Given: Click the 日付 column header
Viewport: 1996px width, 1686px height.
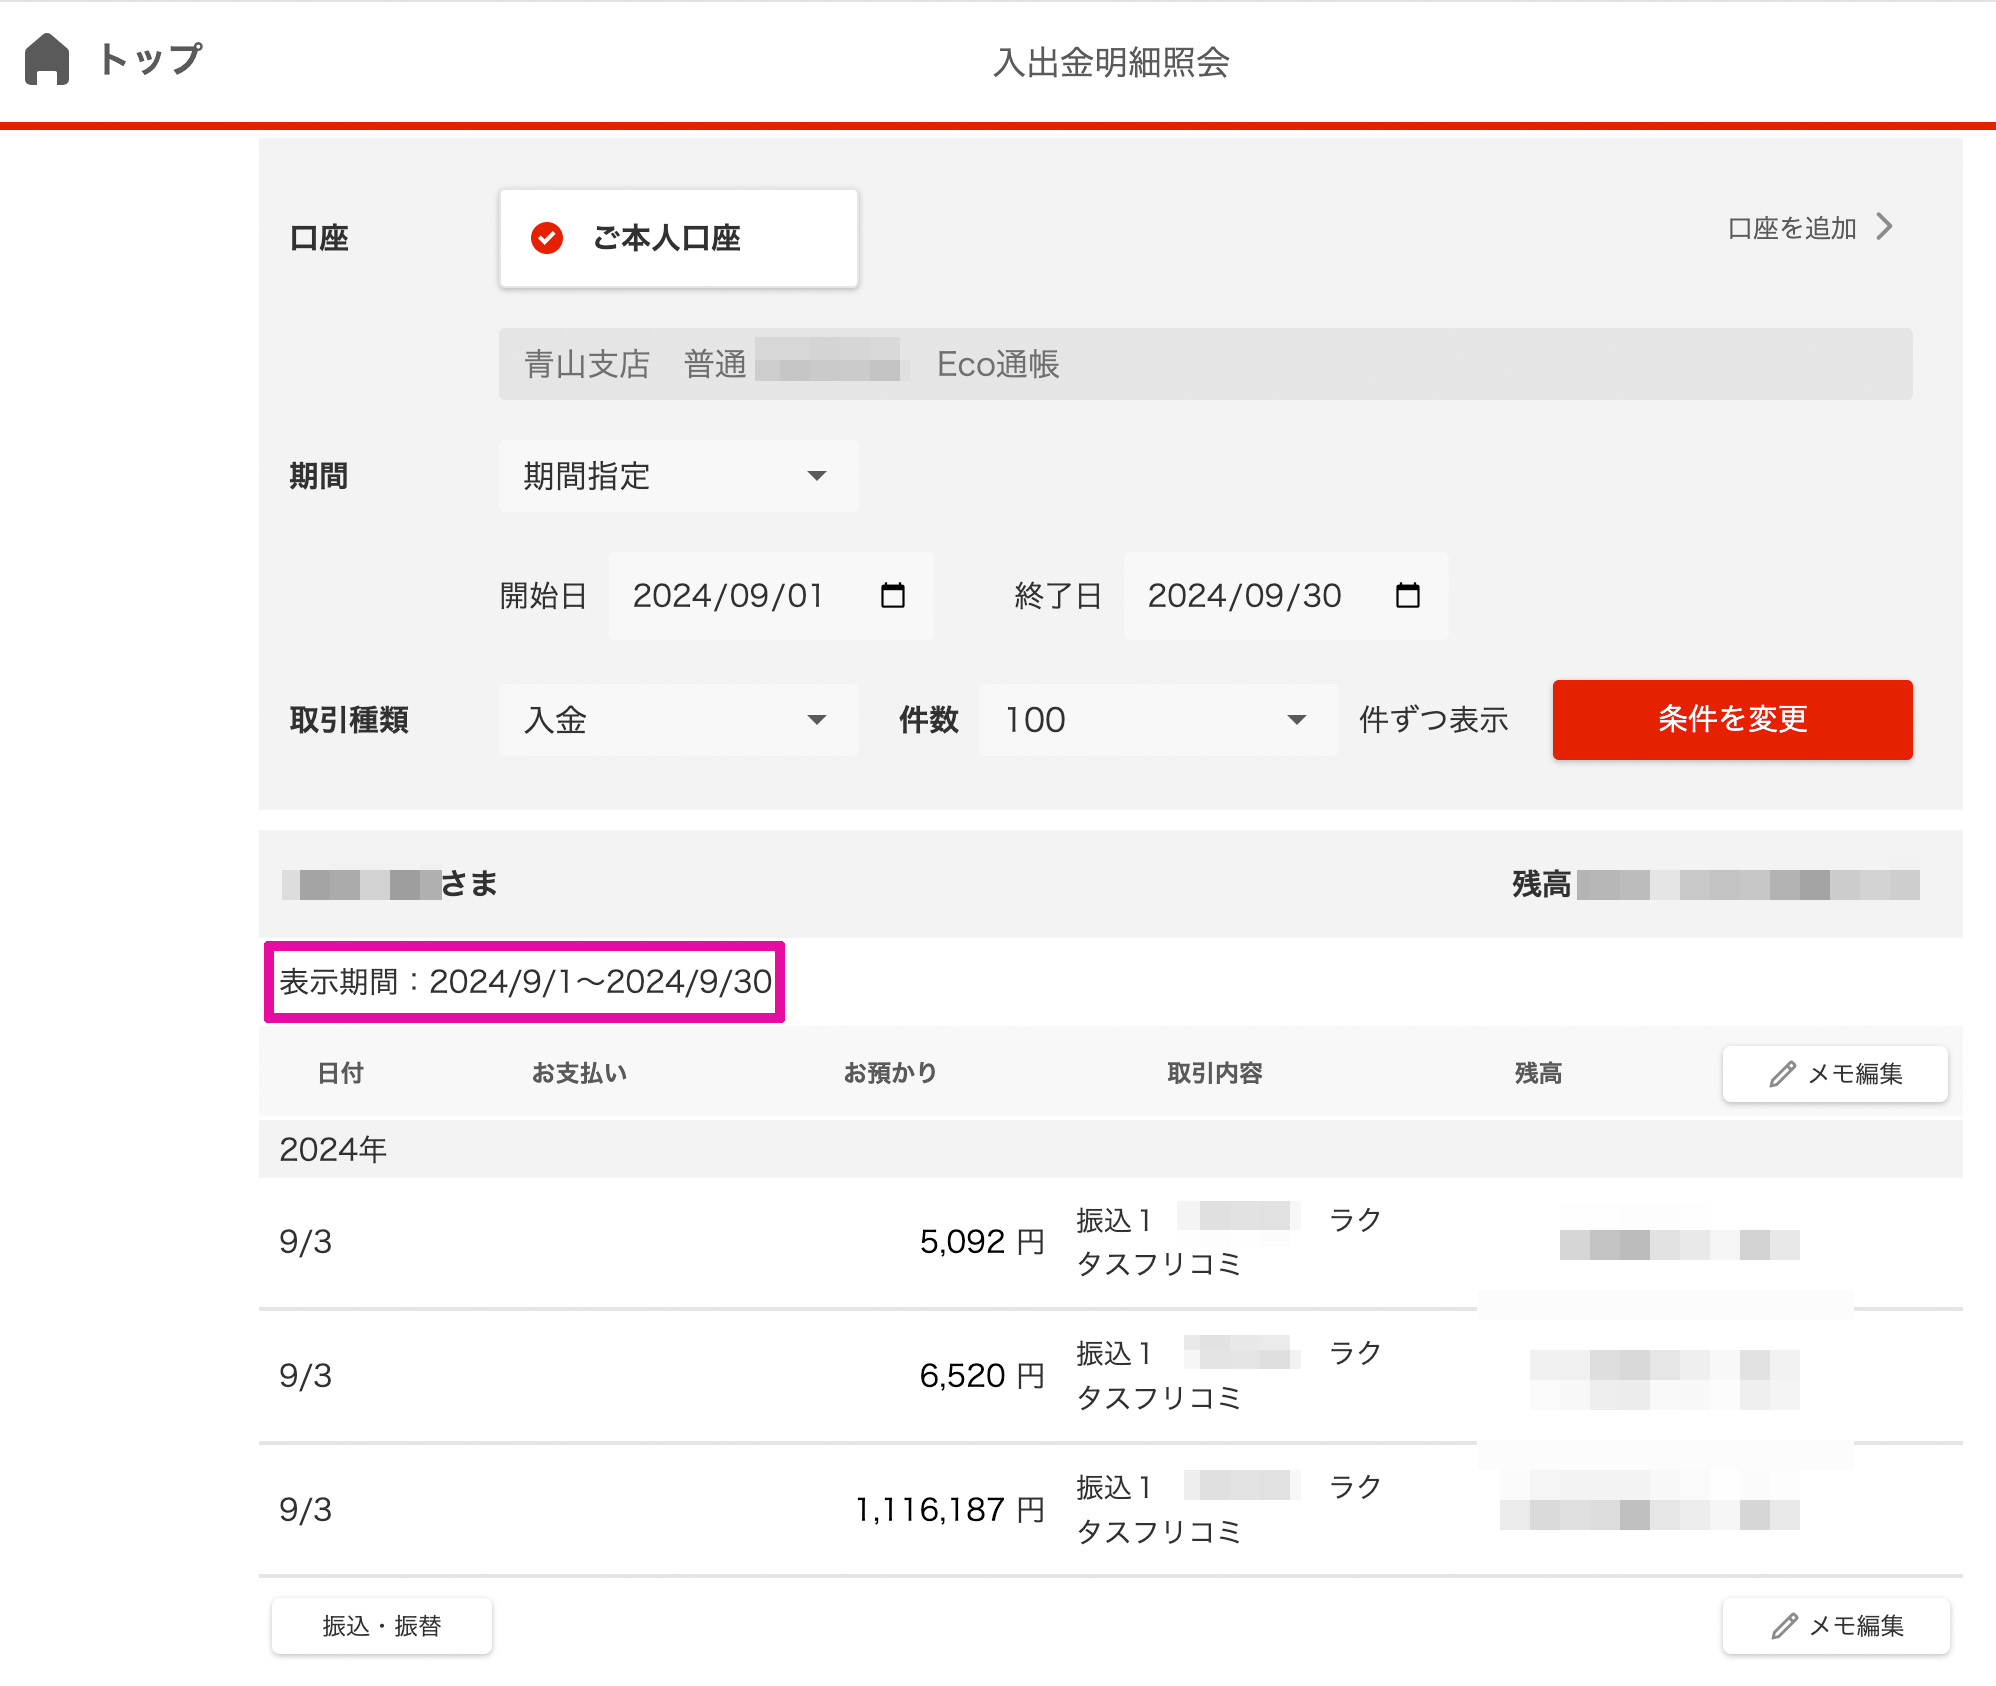Looking at the screenshot, I should point(340,1074).
